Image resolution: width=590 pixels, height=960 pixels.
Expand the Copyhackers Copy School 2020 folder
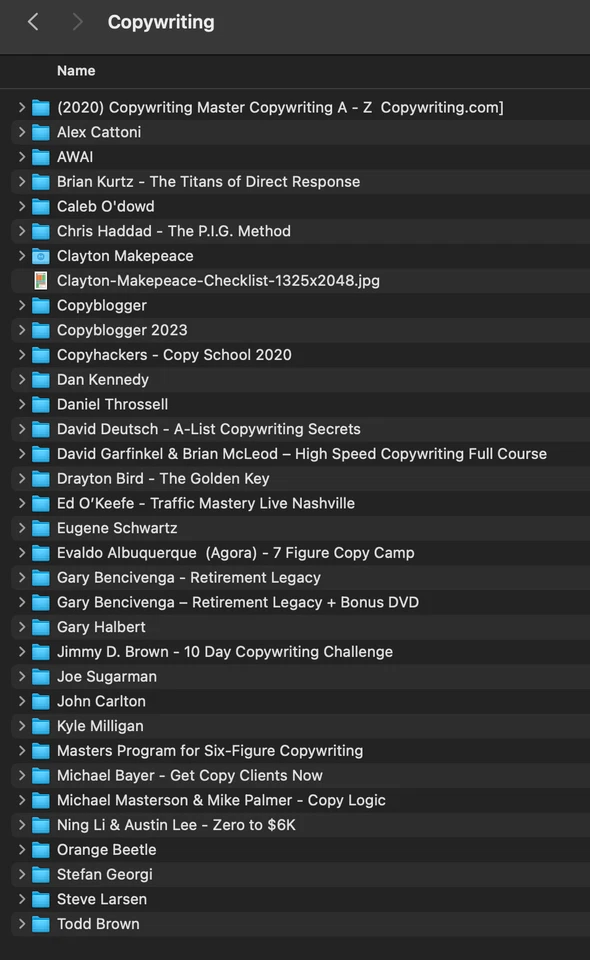[x=22, y=354]
